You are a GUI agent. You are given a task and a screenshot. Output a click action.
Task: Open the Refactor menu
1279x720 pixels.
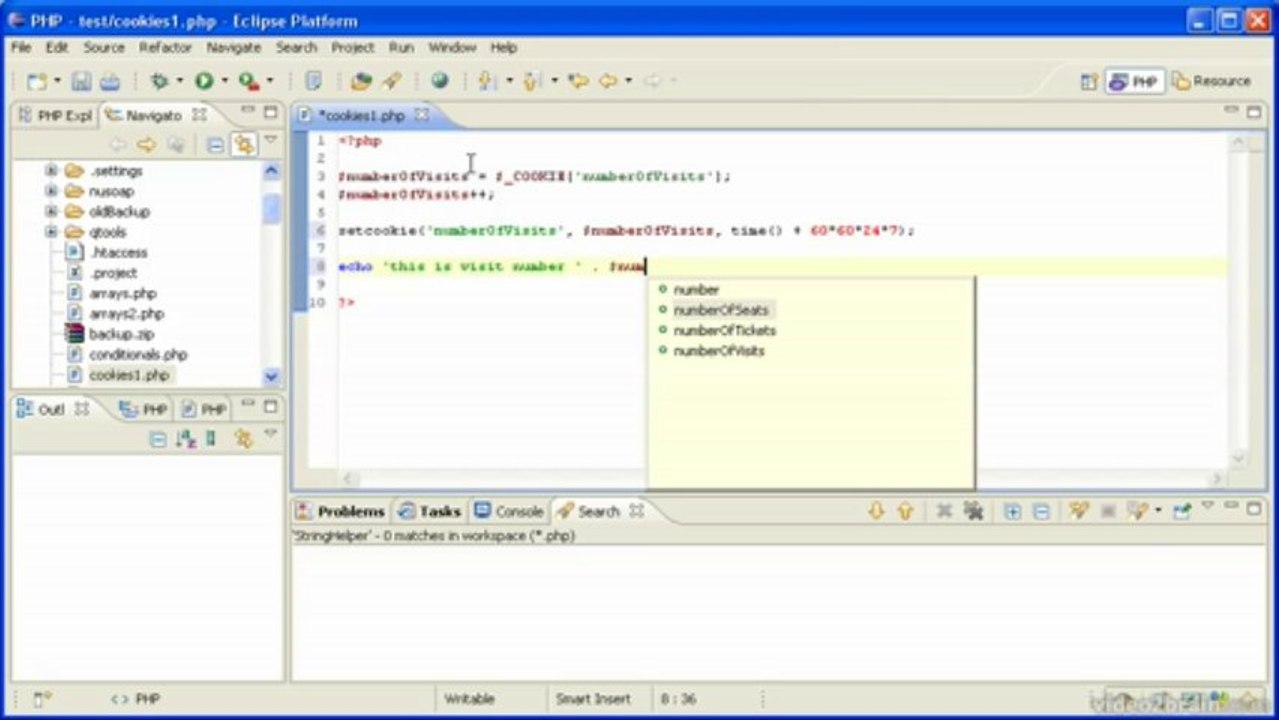165,47
